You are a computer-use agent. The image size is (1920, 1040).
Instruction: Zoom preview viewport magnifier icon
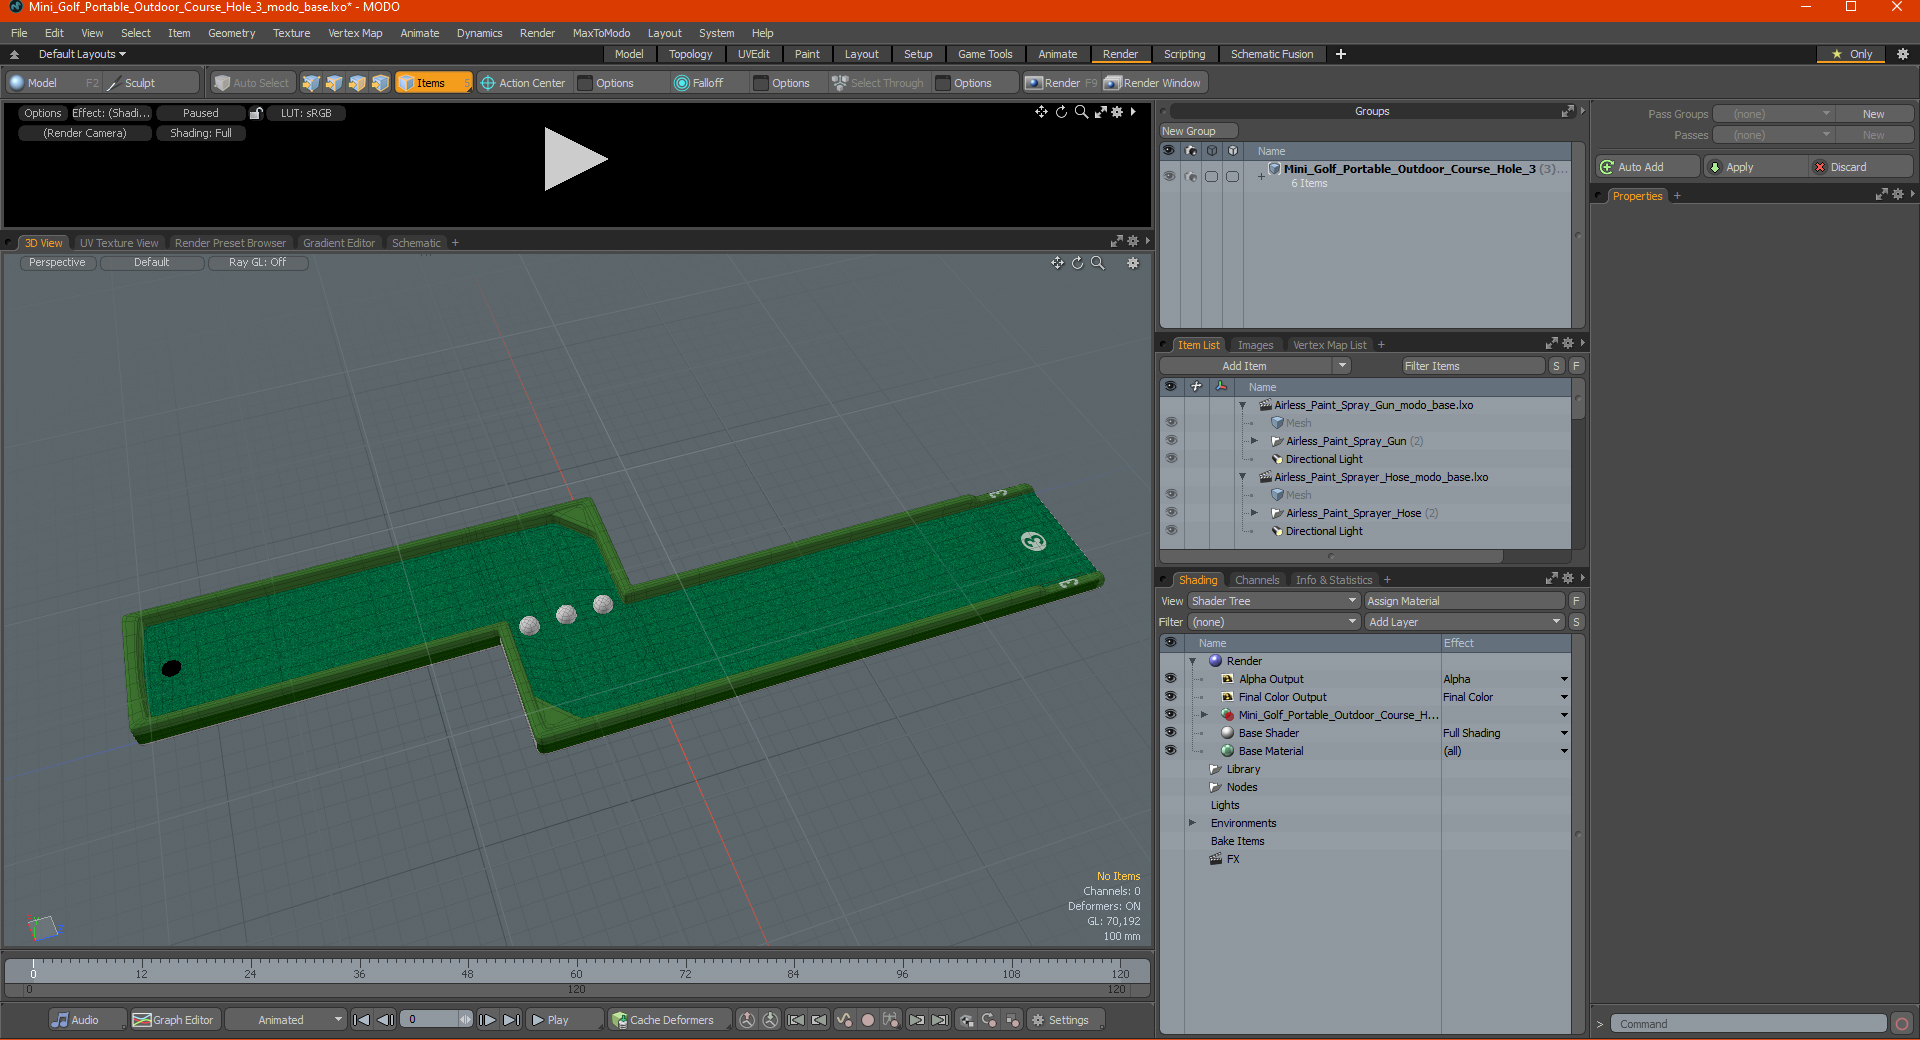coord(1081,112)
